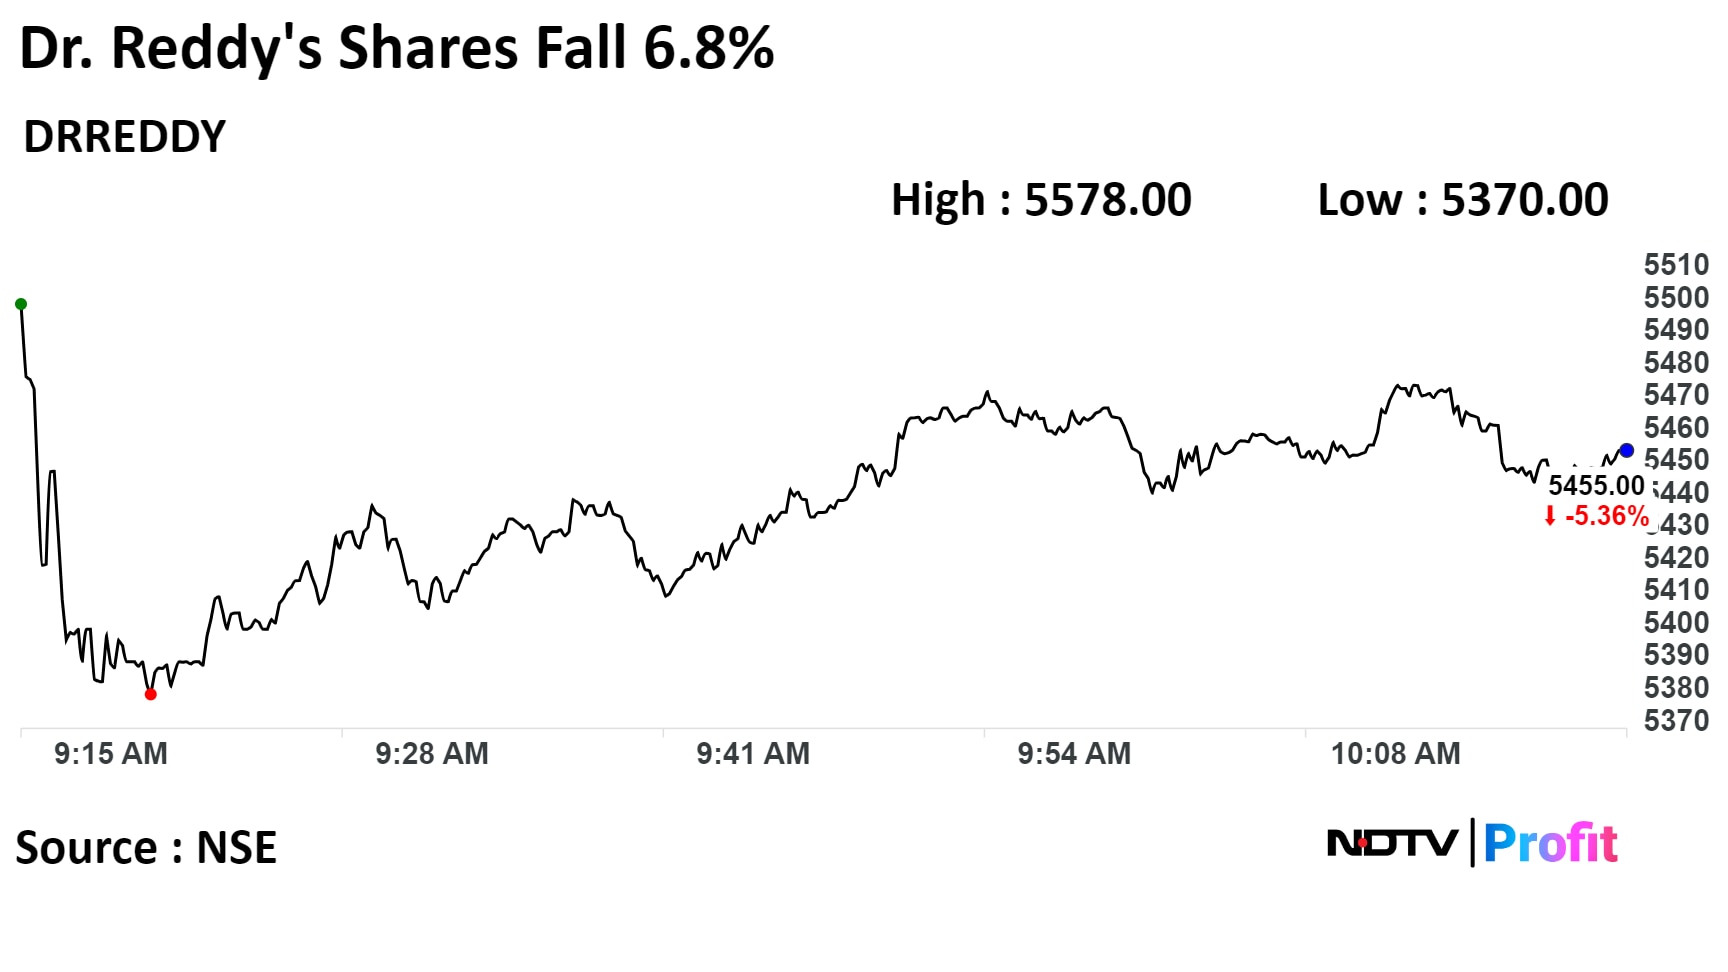Select the 5455.00 current price label
The image size is (1728, 972).
click(1596, 486)
